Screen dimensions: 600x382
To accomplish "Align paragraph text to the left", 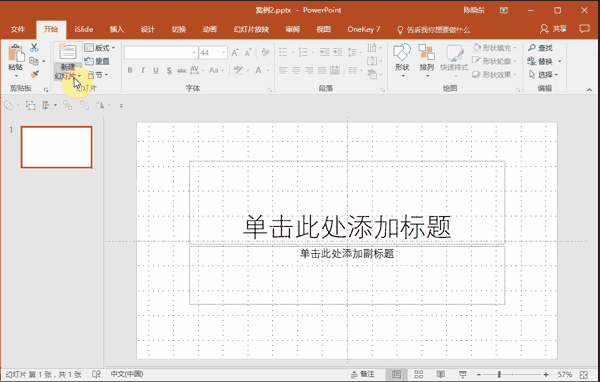I will pyautogui.click(x=283, y=70).
